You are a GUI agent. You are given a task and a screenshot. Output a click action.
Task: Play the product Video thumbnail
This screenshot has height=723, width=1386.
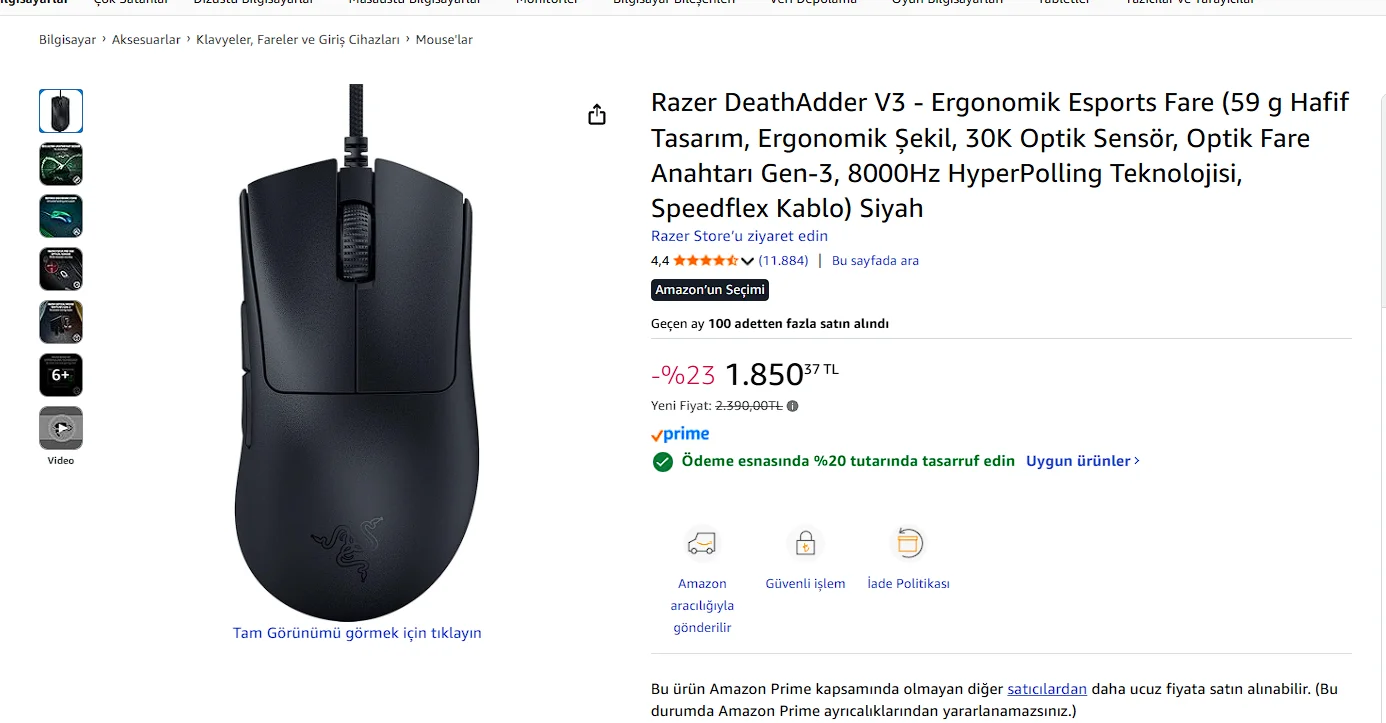coord(61,428)
